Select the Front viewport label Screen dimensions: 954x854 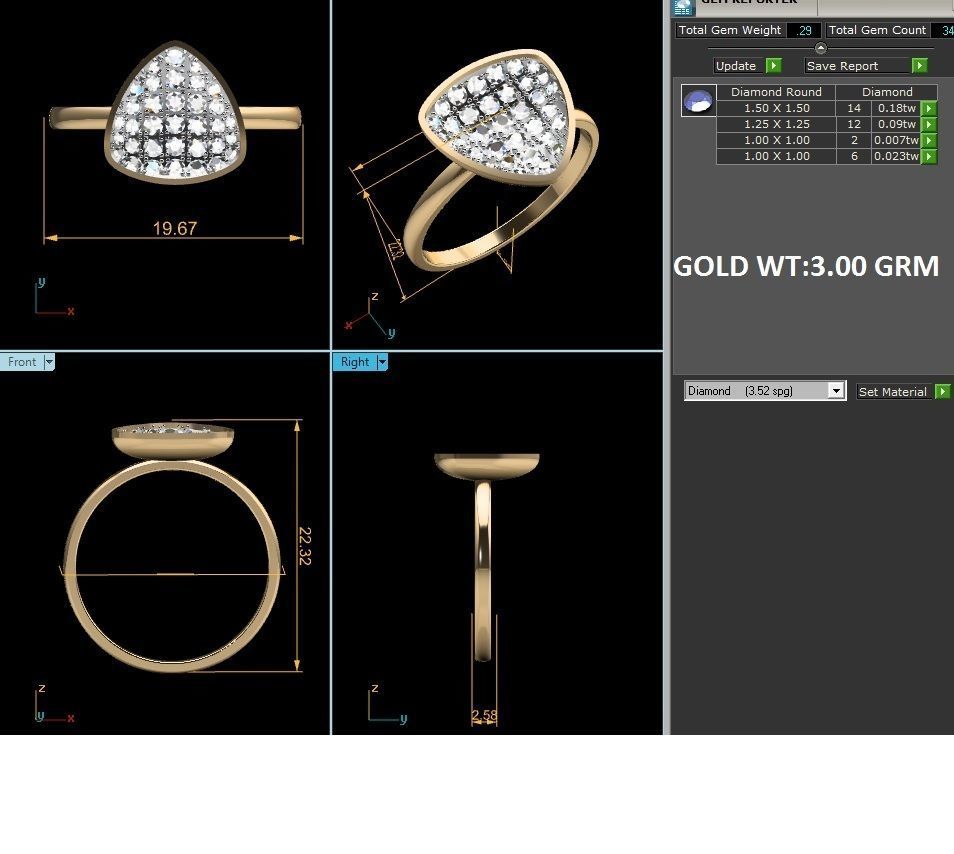[23, 362]
